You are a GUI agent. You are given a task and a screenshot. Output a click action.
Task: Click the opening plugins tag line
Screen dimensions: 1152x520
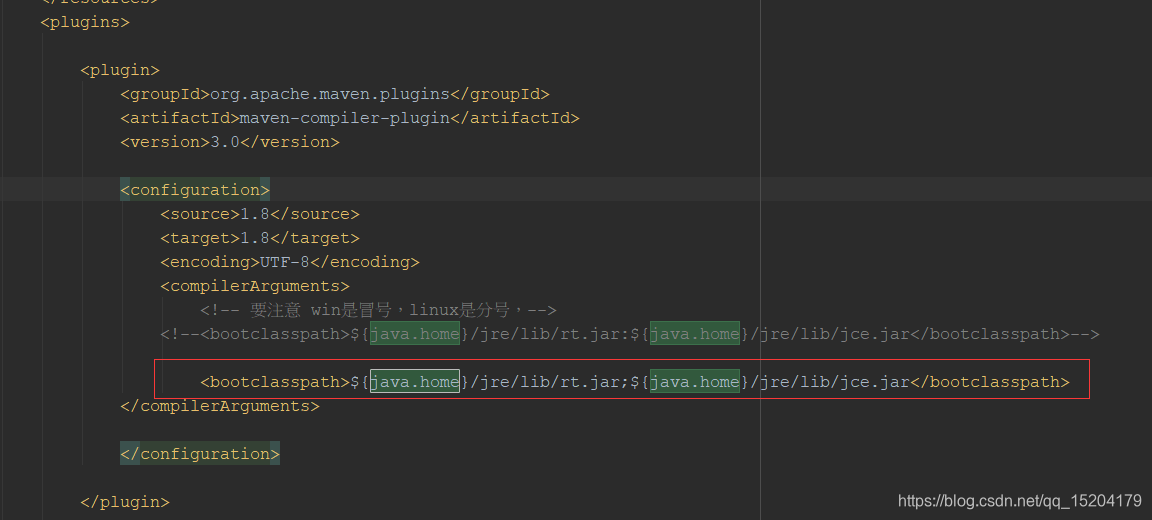(x=84, y=22)
